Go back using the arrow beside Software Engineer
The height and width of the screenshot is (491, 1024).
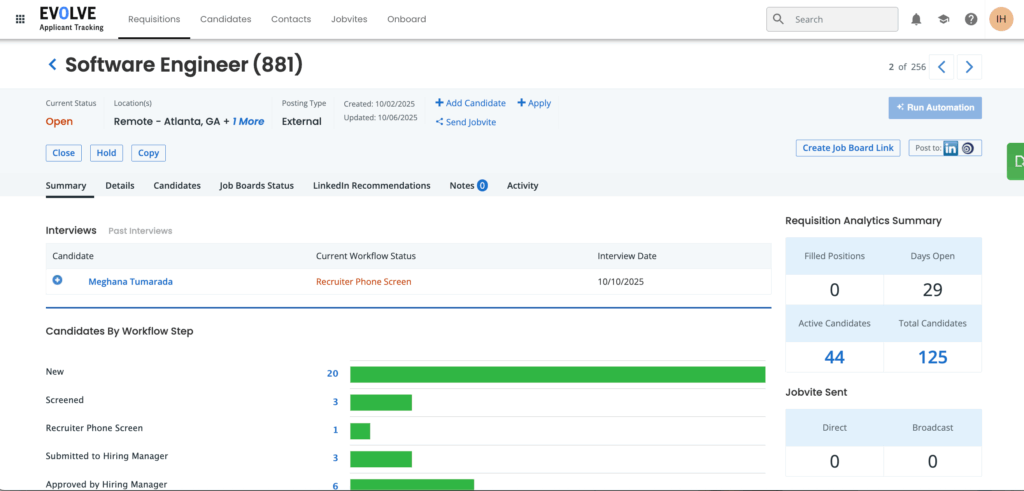52,66
